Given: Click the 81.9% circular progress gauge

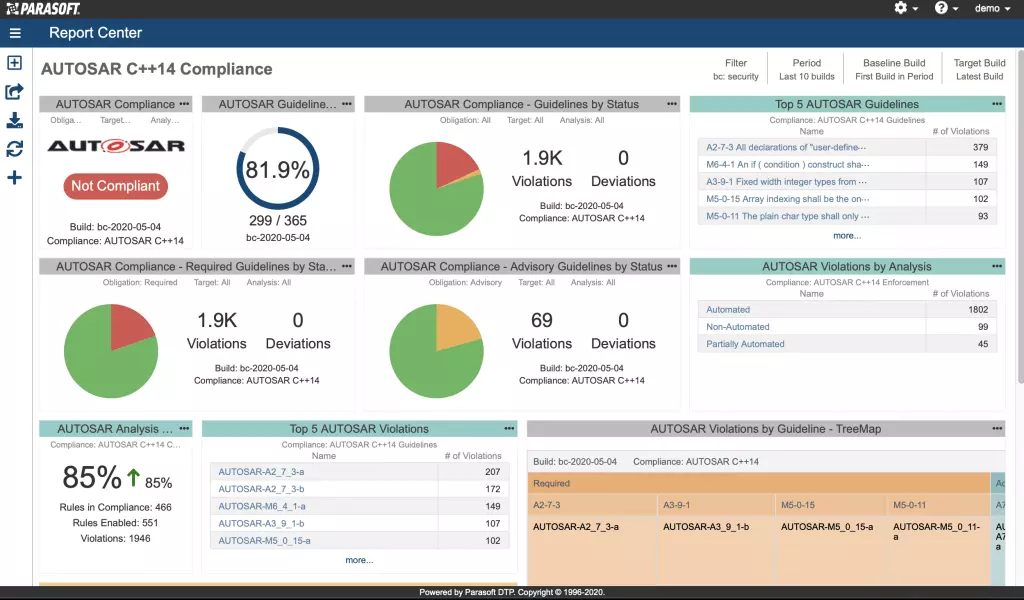Looking at the screenshot, I should click(277, 170).
